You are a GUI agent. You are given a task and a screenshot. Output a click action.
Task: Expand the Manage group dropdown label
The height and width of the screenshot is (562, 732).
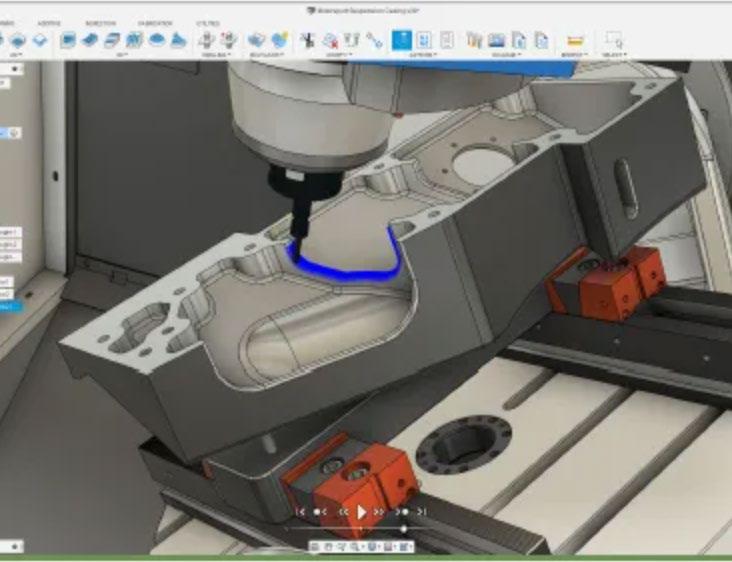[x=507, y=55]
